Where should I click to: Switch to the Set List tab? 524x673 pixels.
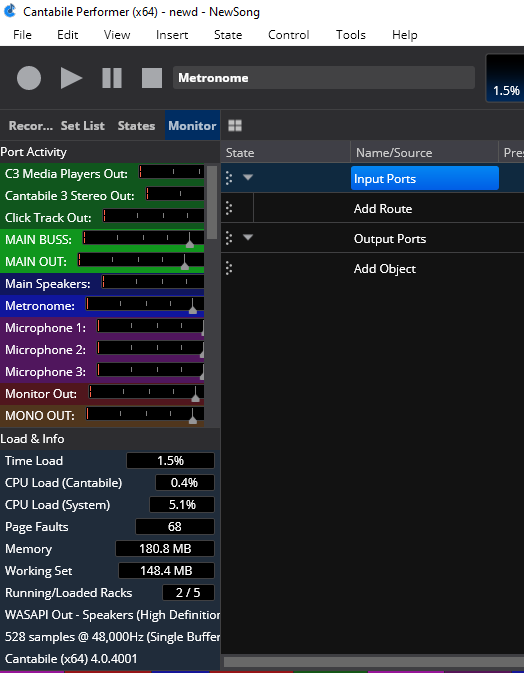[82, 126]
